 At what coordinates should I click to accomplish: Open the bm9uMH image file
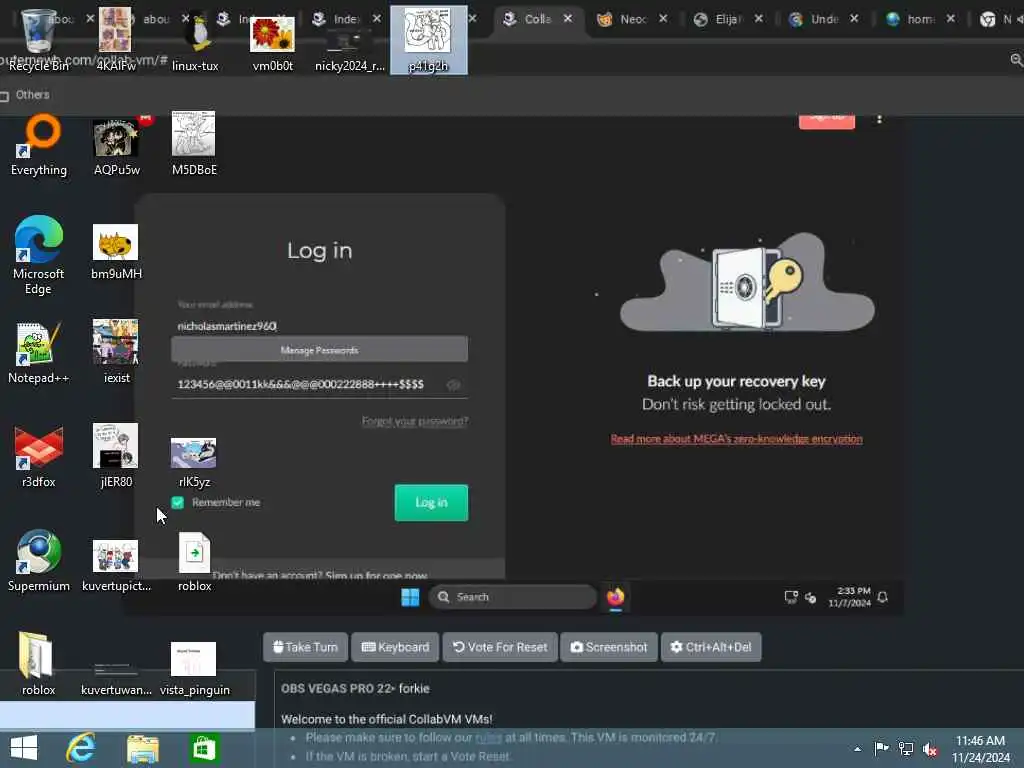point(116,252)
